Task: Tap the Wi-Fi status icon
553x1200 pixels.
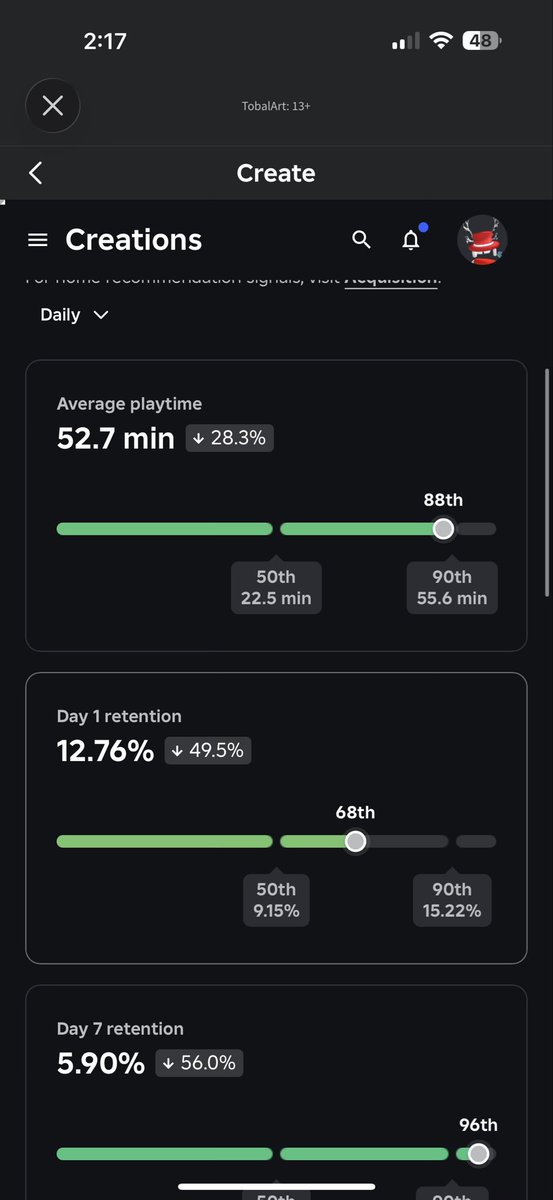Action: click(440, 41)
